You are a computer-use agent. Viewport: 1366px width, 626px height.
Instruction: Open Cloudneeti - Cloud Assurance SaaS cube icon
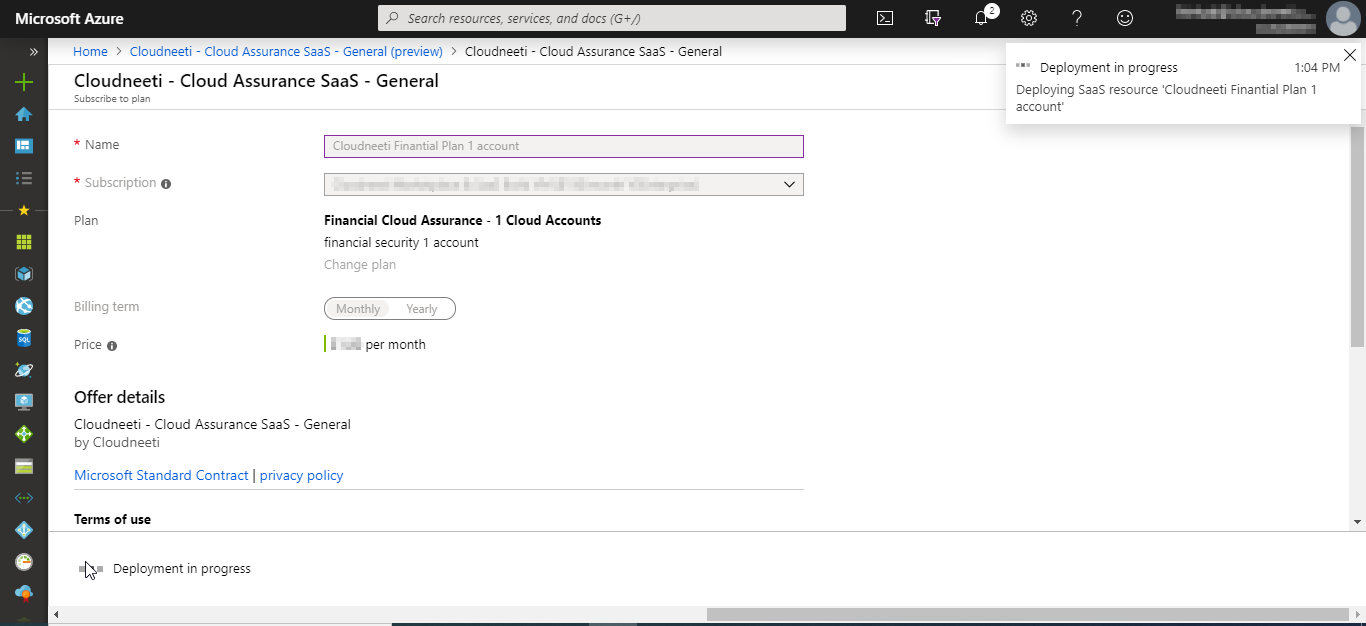coord(23,273)
